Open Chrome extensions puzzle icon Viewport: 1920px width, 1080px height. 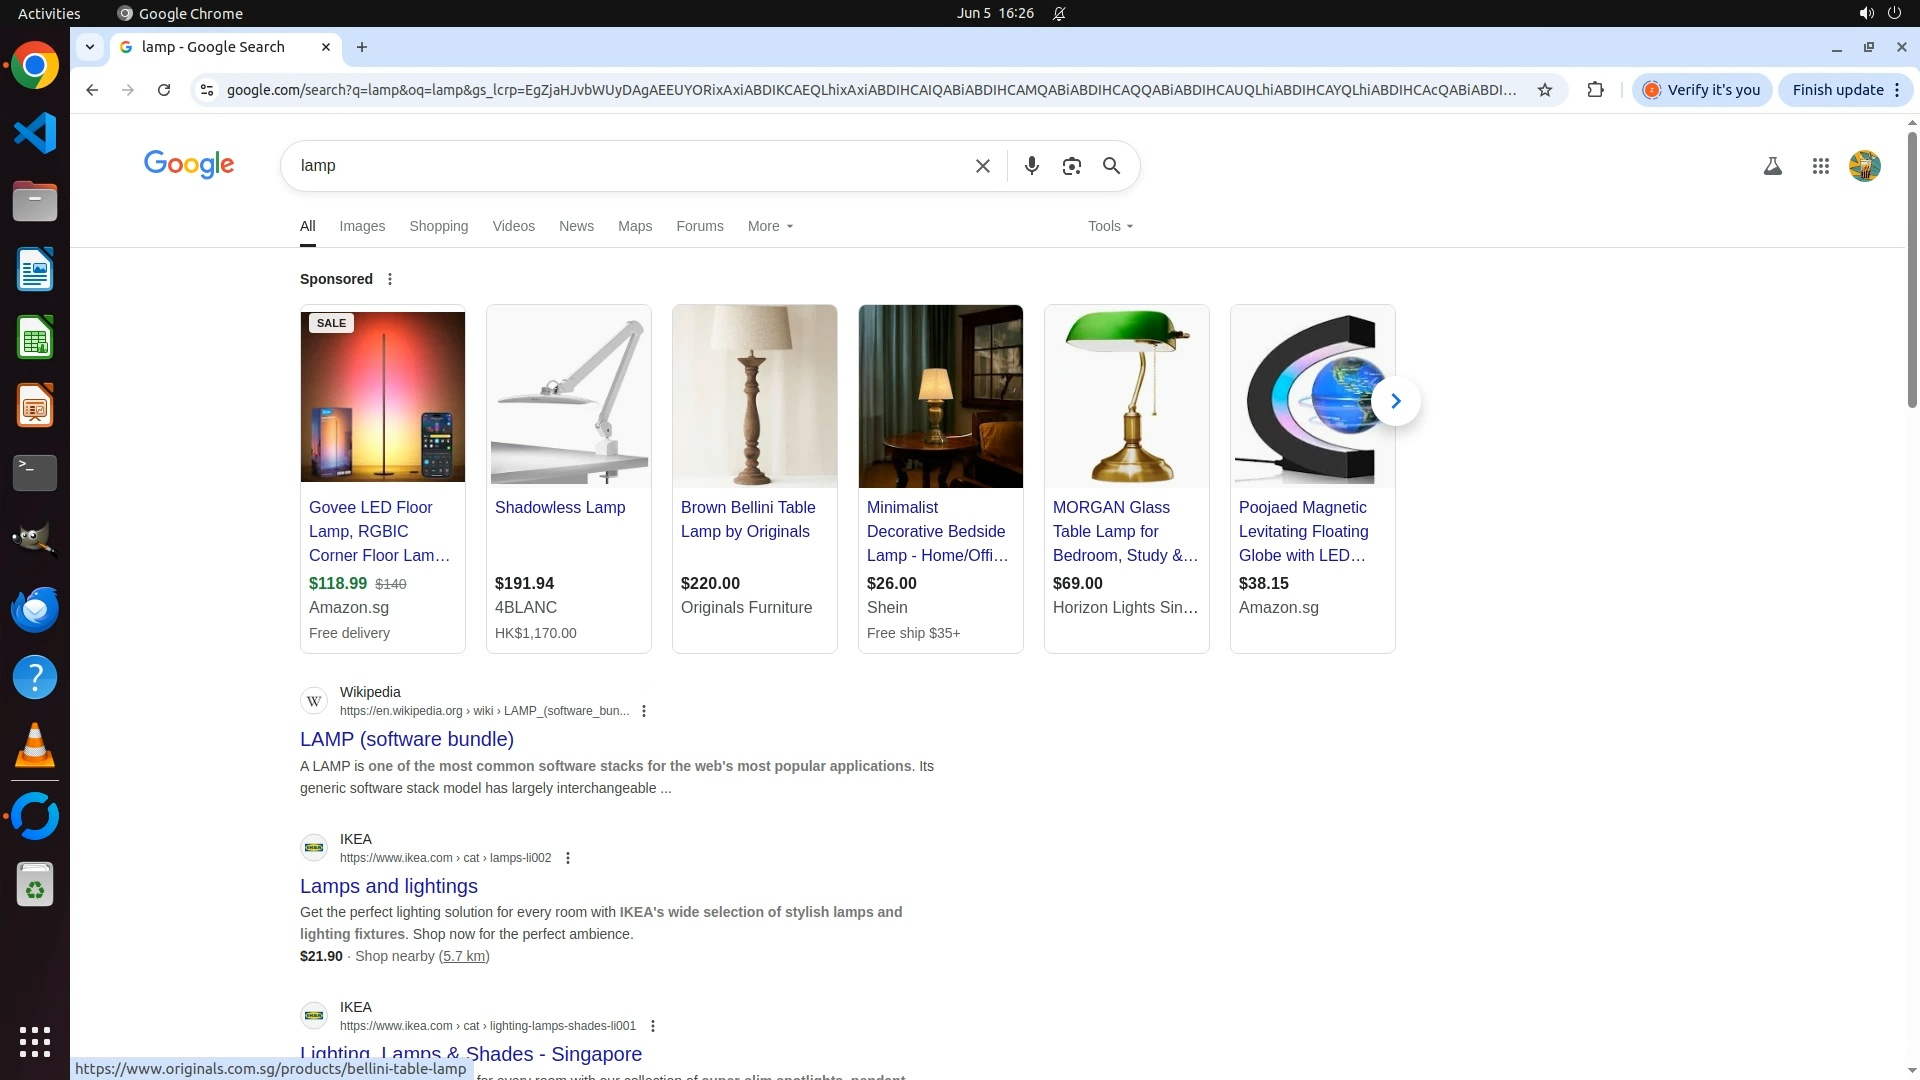click(x=1595, y=90)
